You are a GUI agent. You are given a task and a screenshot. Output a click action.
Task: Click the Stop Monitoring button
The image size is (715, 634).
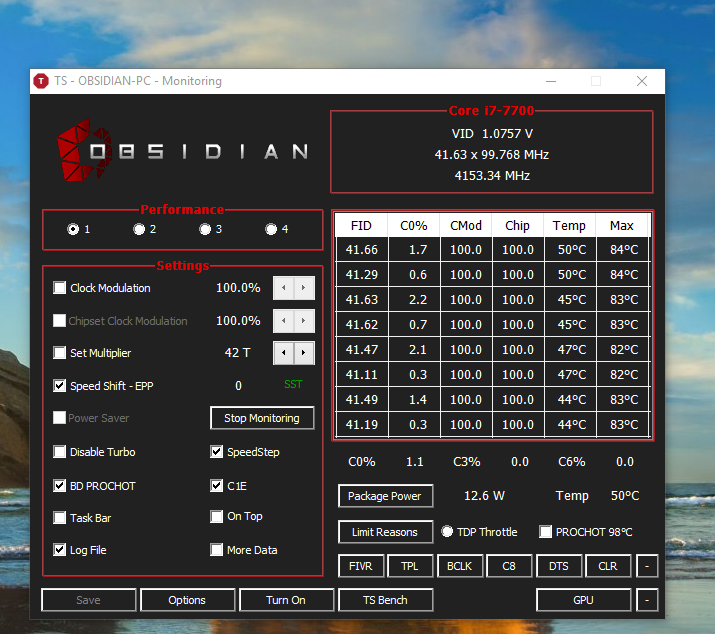click(x=262, y=418)
